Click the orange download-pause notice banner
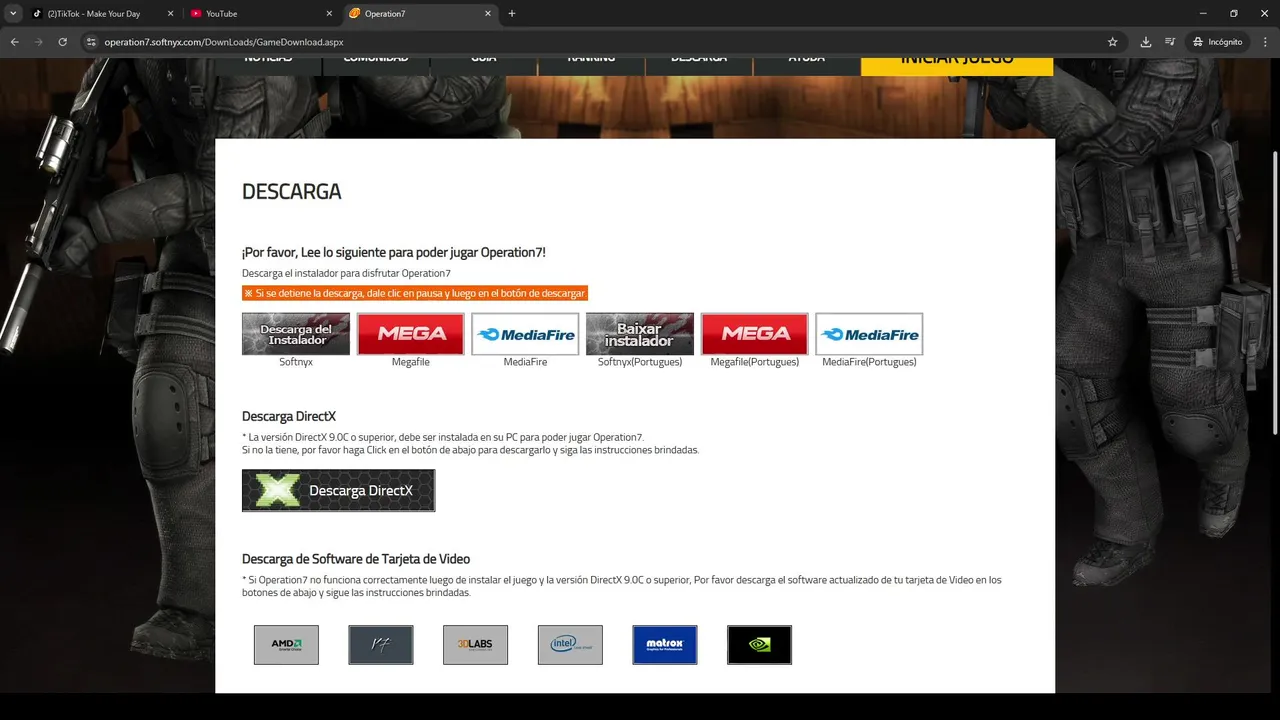The height and width of the screenshot is (720, 1280). [415, 293]
